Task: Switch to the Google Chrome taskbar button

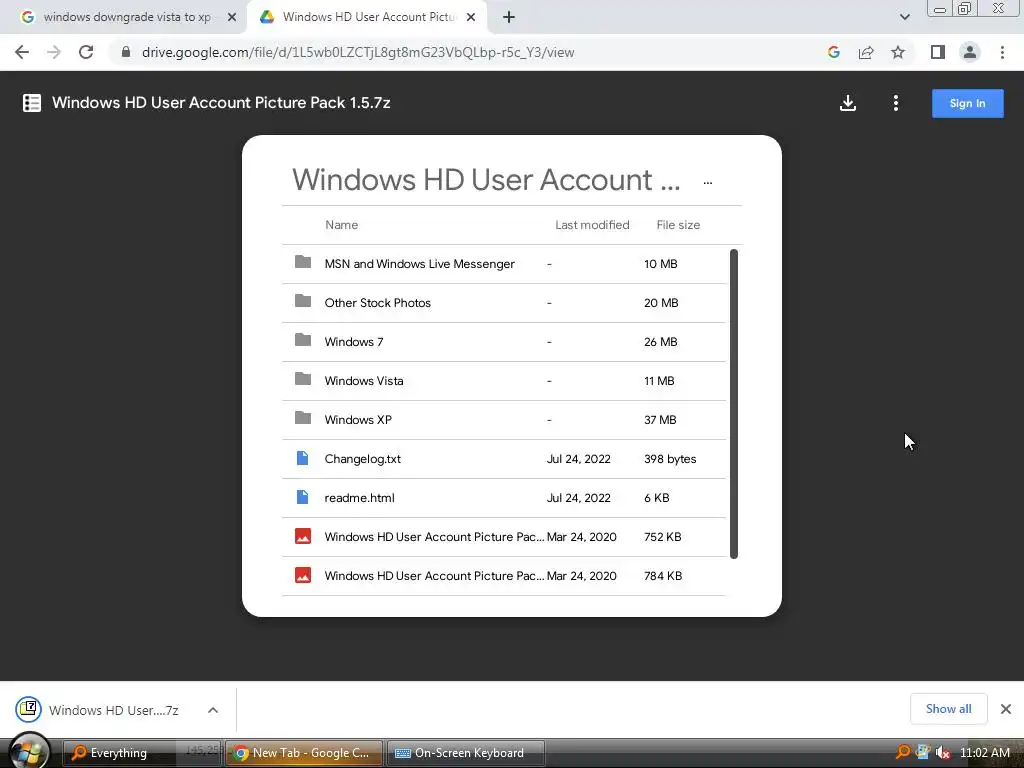Action: tap(304, 753)
